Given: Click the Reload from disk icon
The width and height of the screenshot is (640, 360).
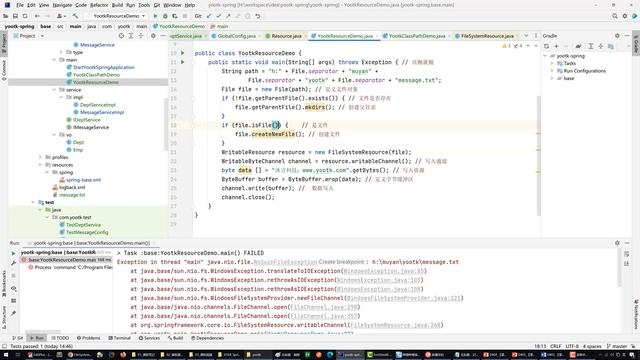Looking at the screenshot, I should click(25, 16).
